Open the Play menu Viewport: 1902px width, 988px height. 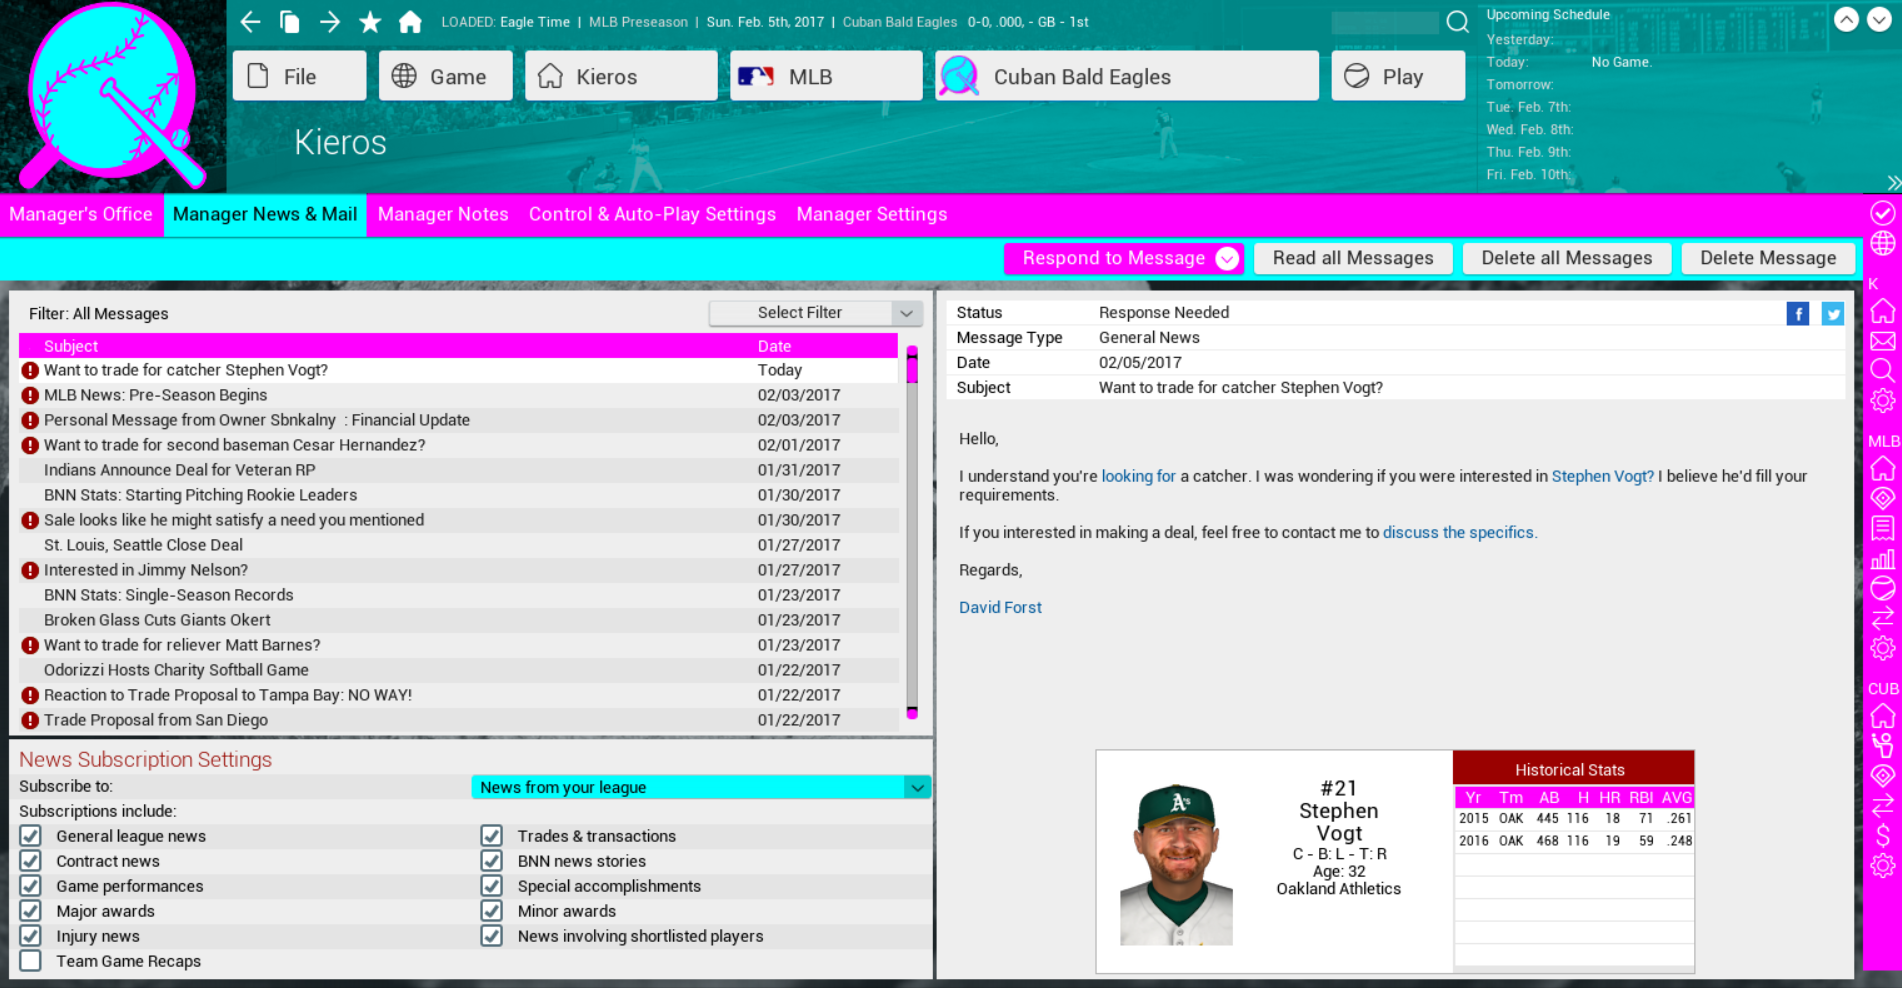pyautogui.click(x=1398, y=76)
